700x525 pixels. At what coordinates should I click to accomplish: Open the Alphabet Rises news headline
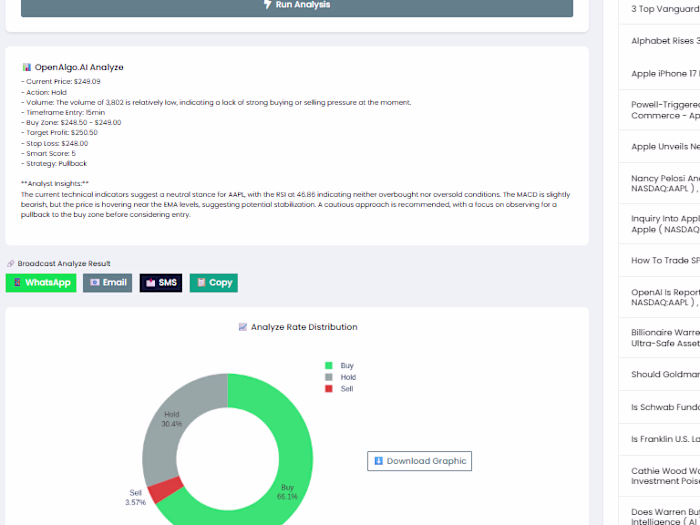(665, 41)
